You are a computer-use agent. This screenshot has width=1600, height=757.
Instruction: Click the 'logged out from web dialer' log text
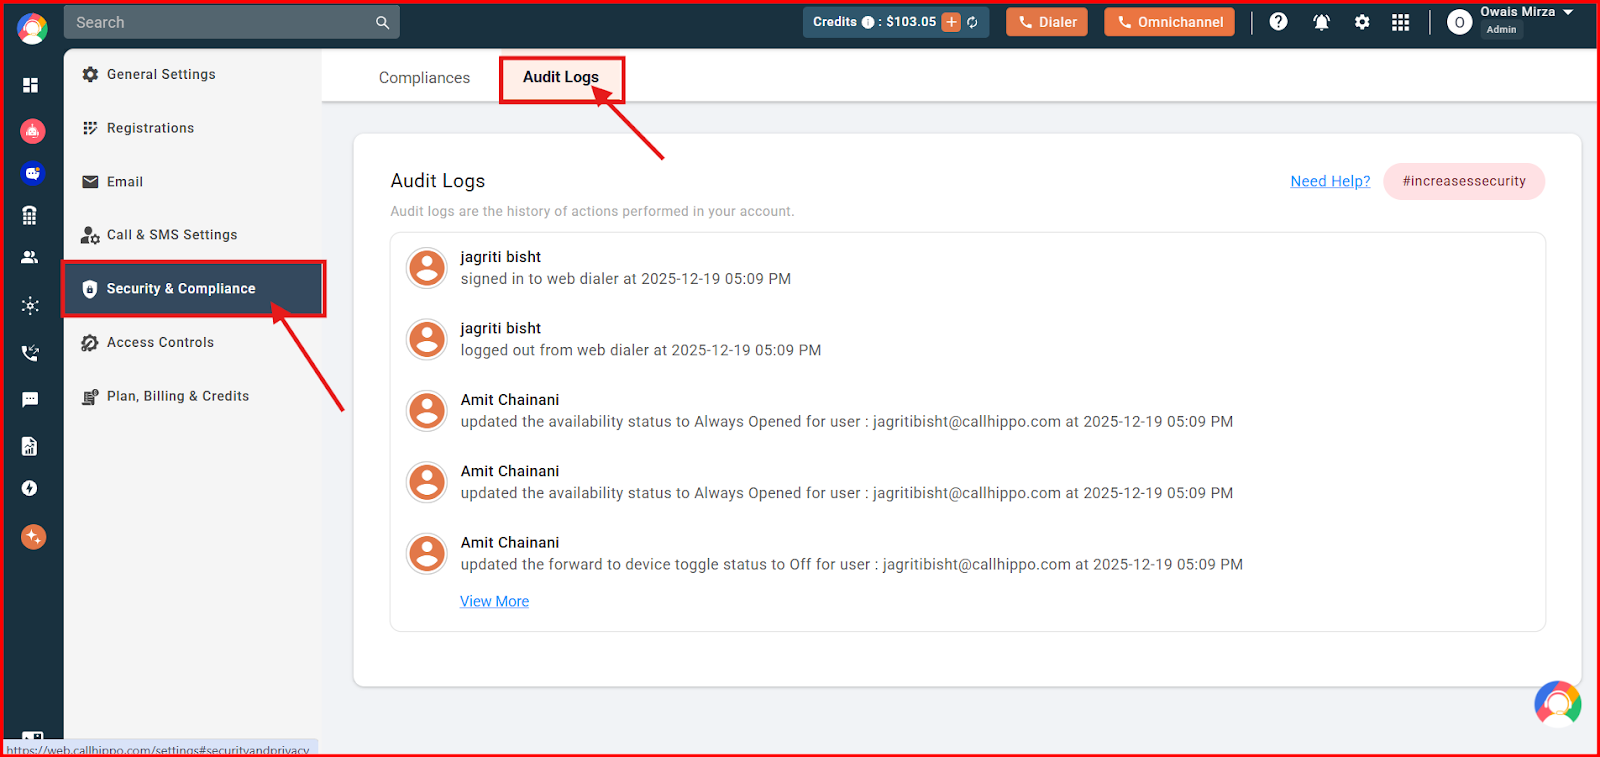click(x=640, y=350)
